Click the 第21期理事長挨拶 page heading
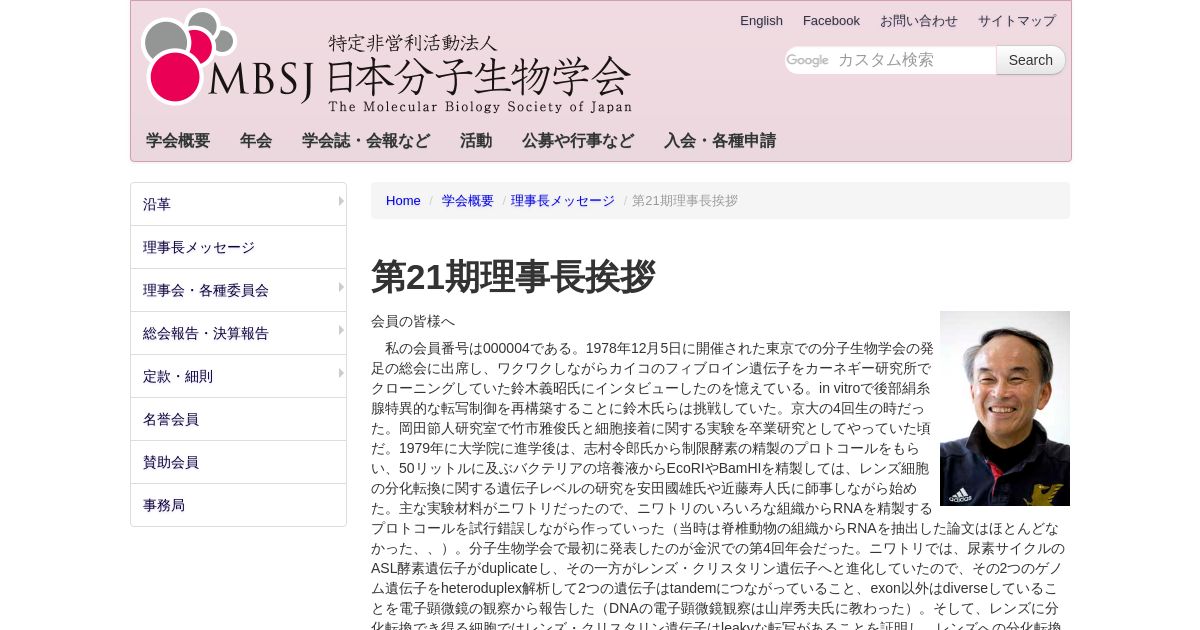The width and height of the screenshot is (1200, 630). coord(513,277)
